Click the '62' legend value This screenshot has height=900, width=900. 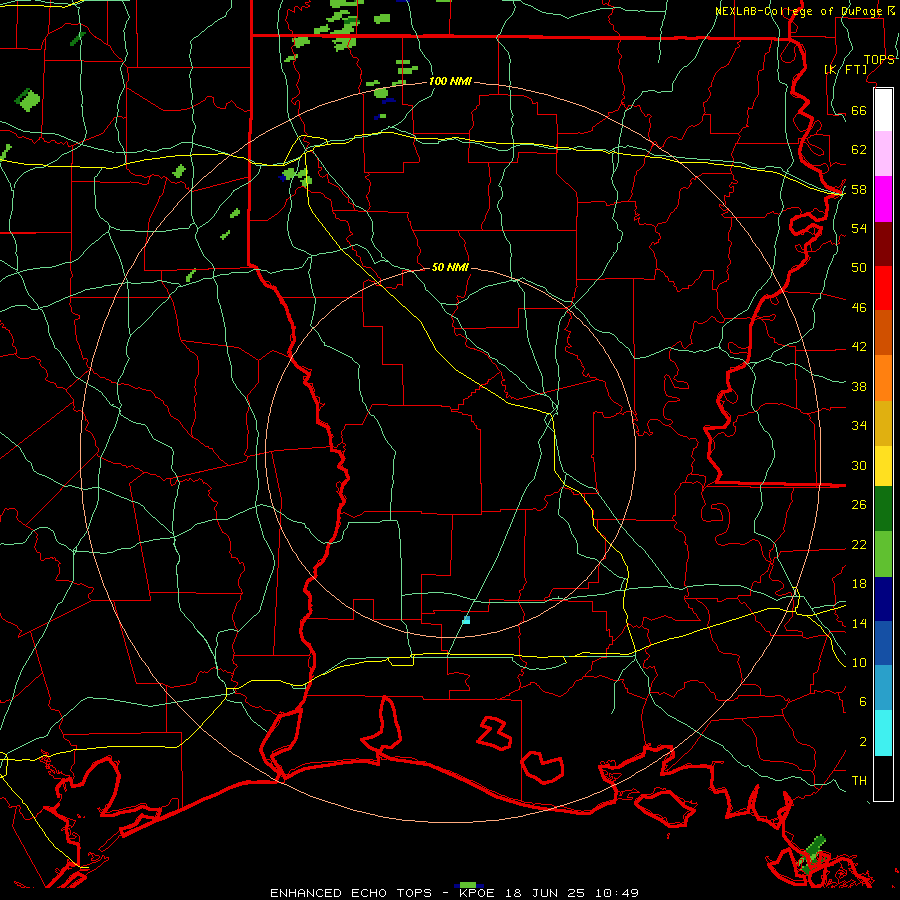point(859,150)
